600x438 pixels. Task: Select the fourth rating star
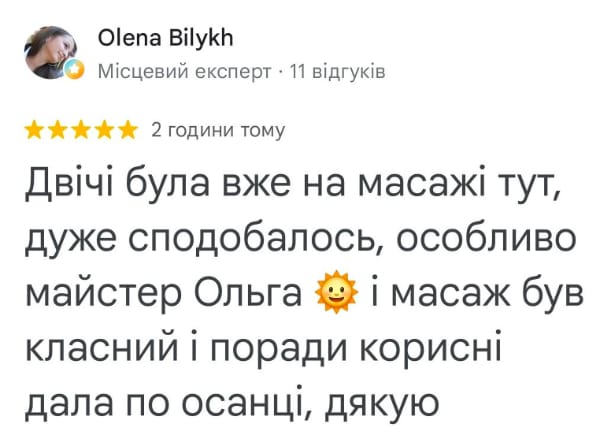(104, 130)
